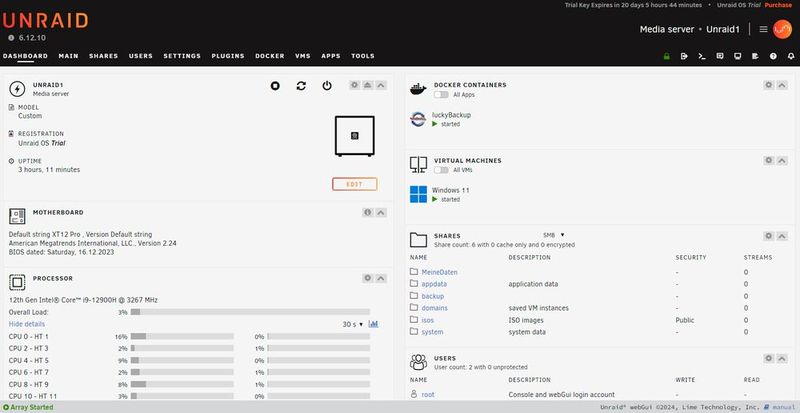Open the Shares tab in navigation

104,56
